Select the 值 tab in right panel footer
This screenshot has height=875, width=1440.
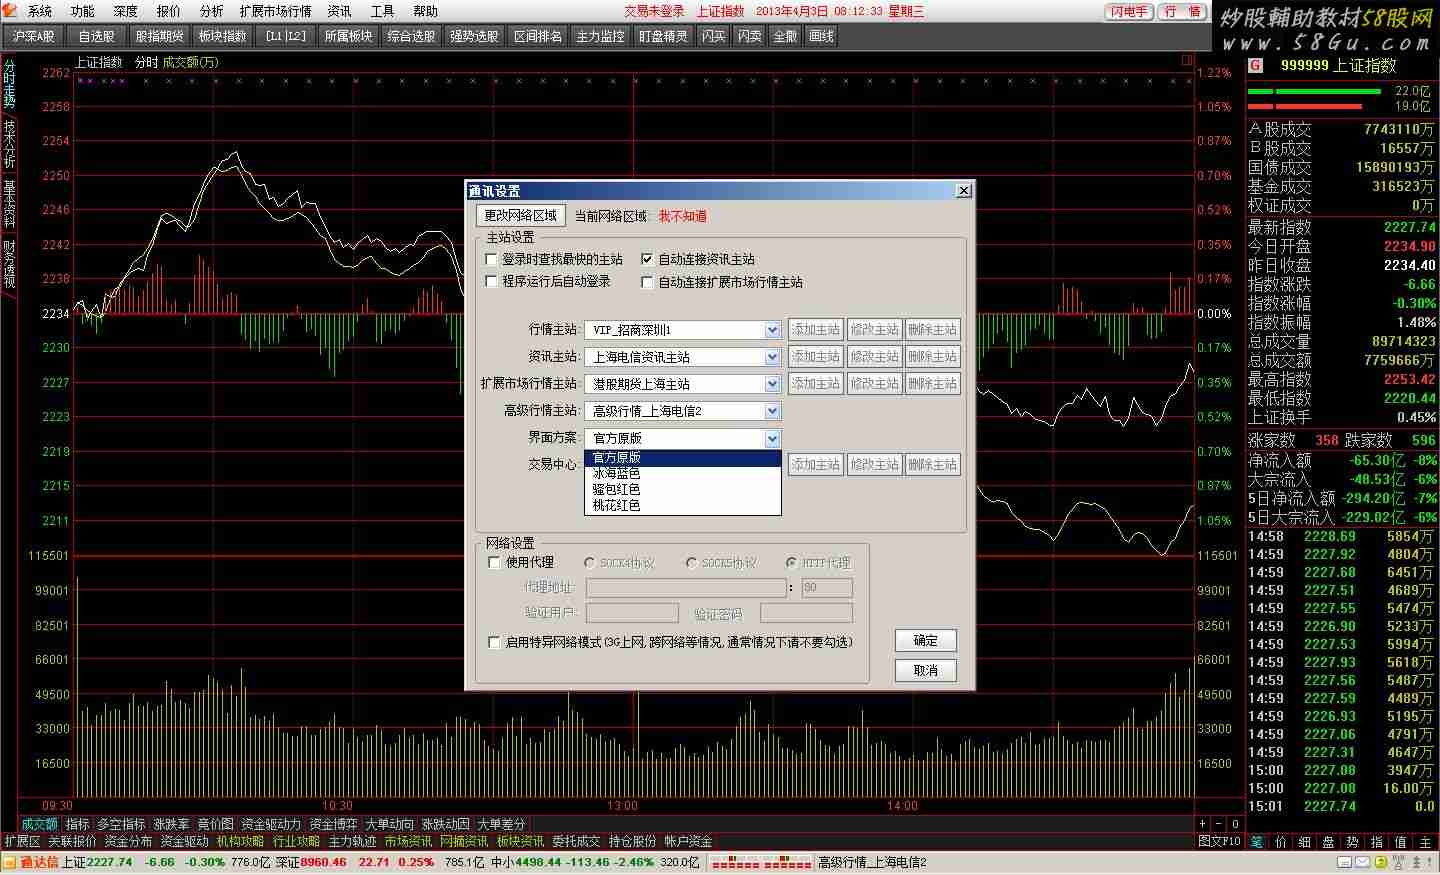point(1401,842)
